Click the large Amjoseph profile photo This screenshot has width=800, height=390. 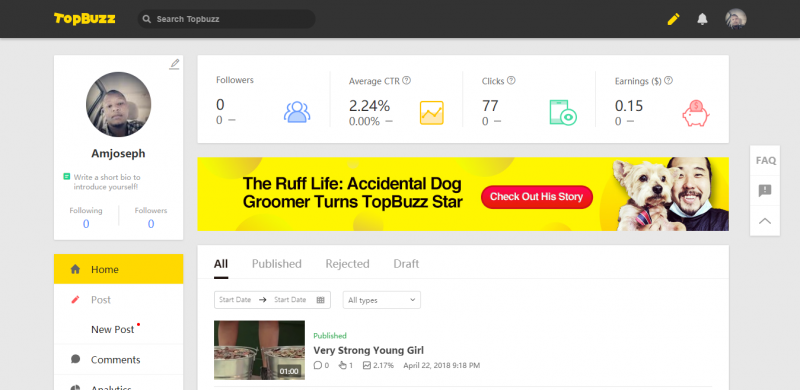(x=118, y=104)
